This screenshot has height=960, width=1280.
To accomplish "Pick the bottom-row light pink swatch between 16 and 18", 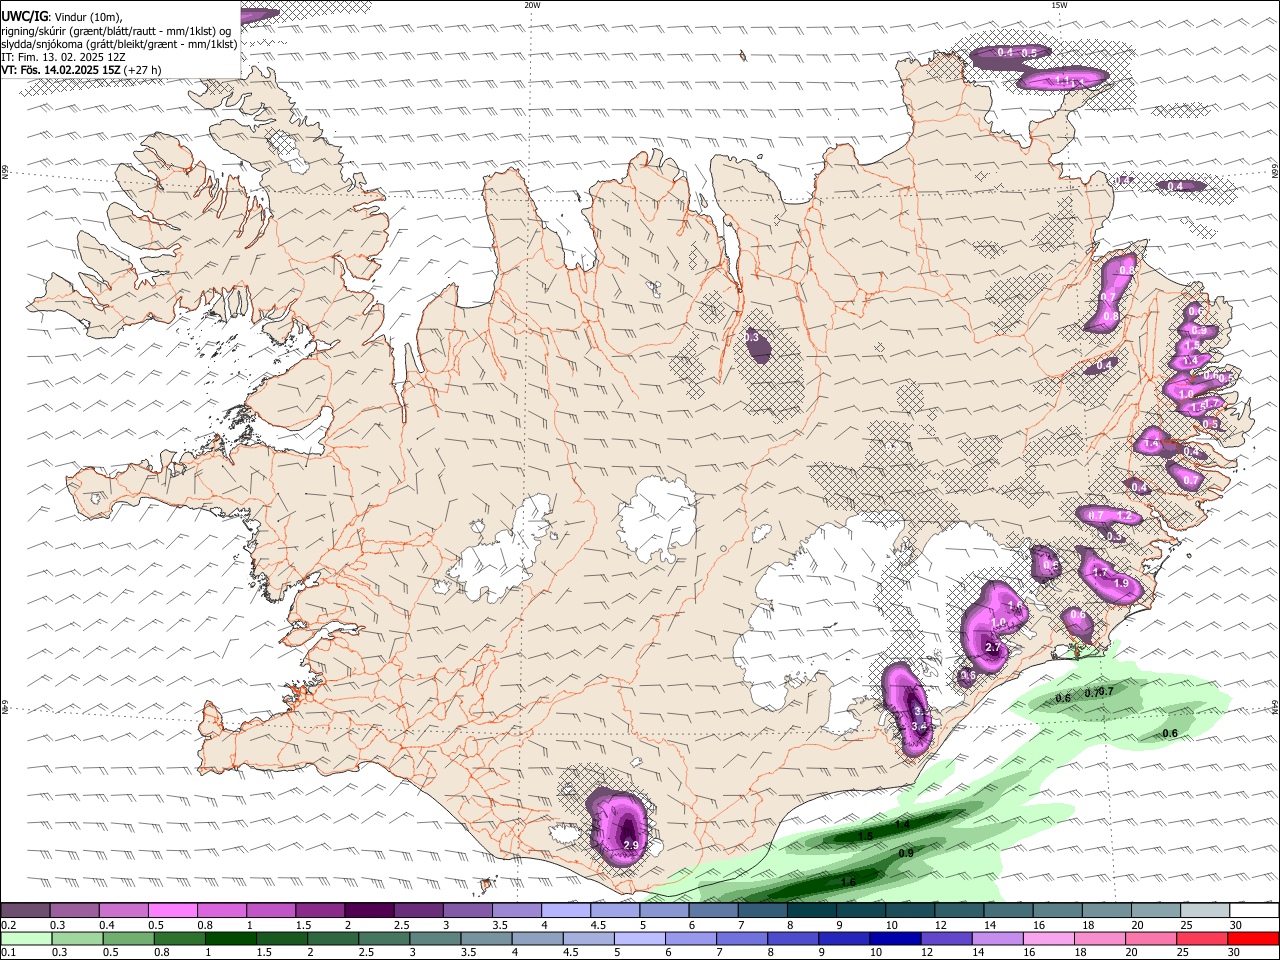I will (x=1048, y=938).
